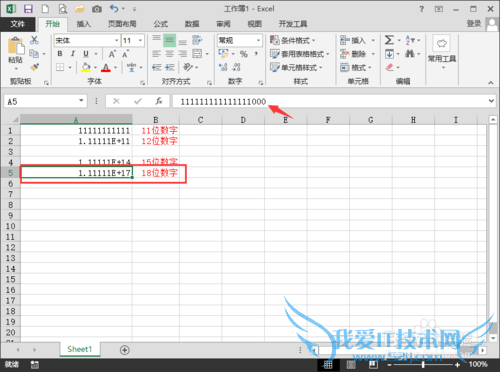Click the red font color swatch
This screenshot has height=372, width=500.
click(x=106, y=67)
